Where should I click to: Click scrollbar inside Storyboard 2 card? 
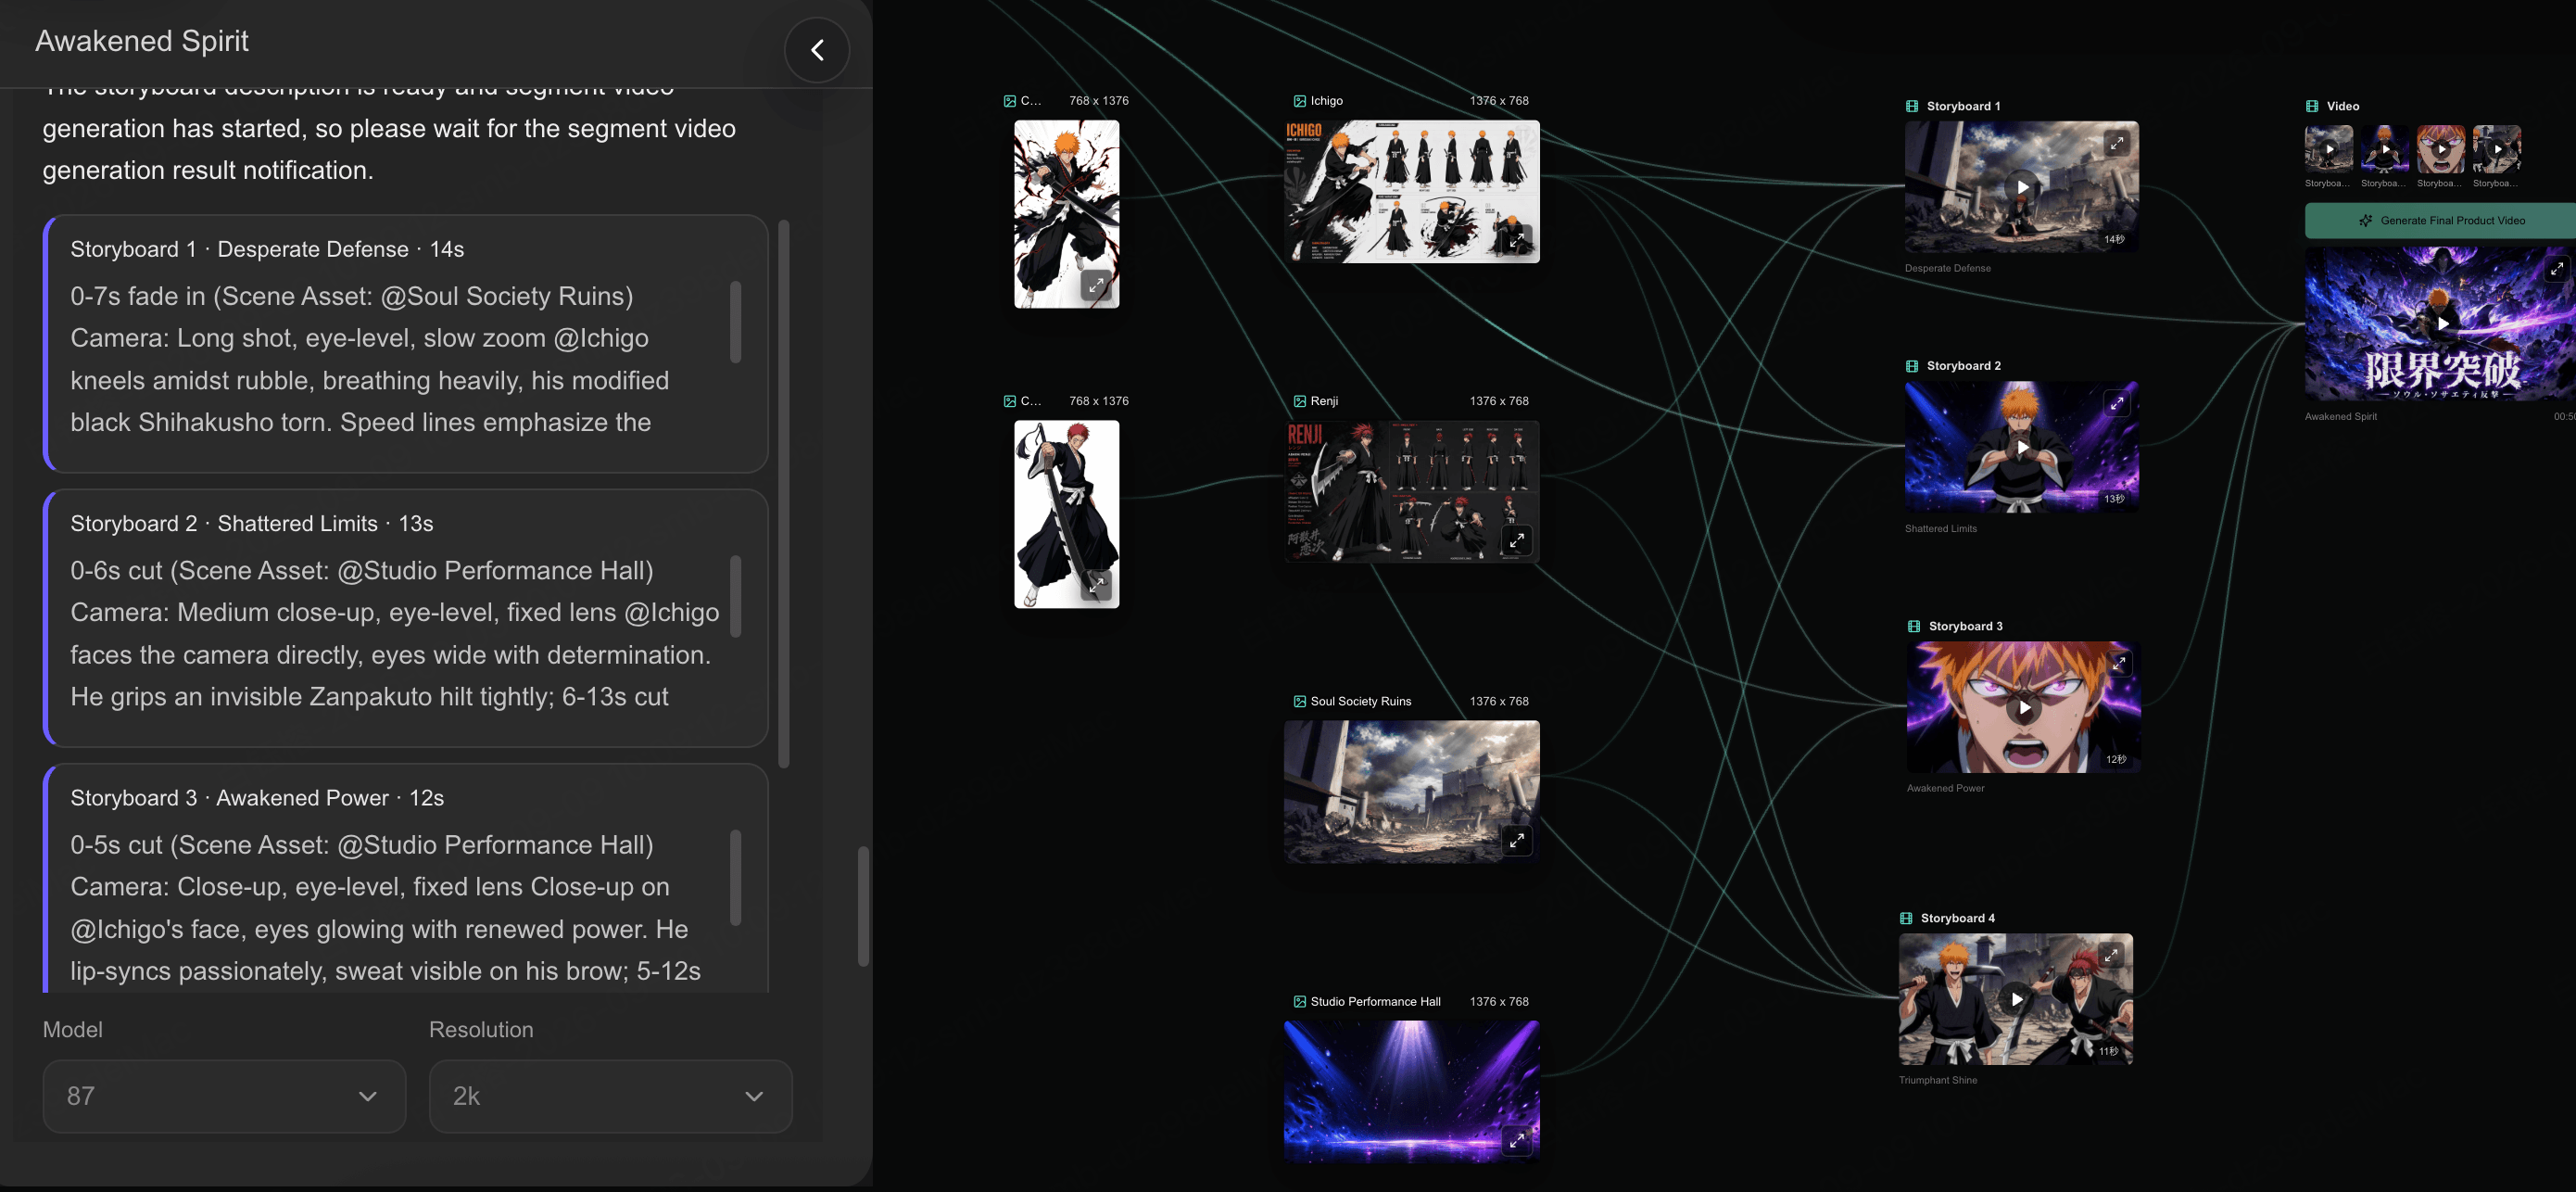tap(735, 596)
